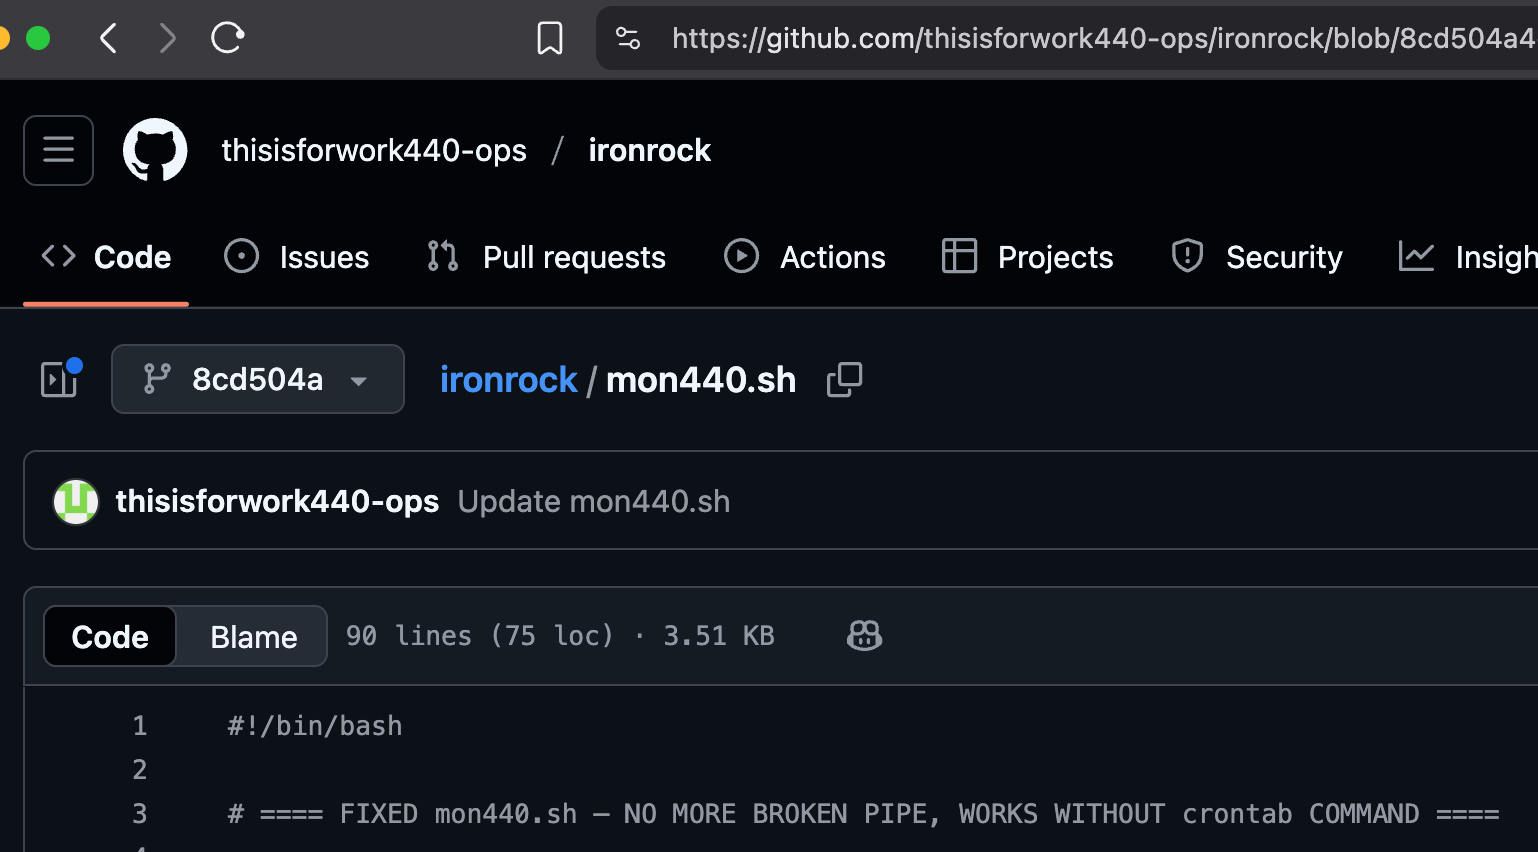Open the GitHub hamburger navigation menu

pos(59,150)
